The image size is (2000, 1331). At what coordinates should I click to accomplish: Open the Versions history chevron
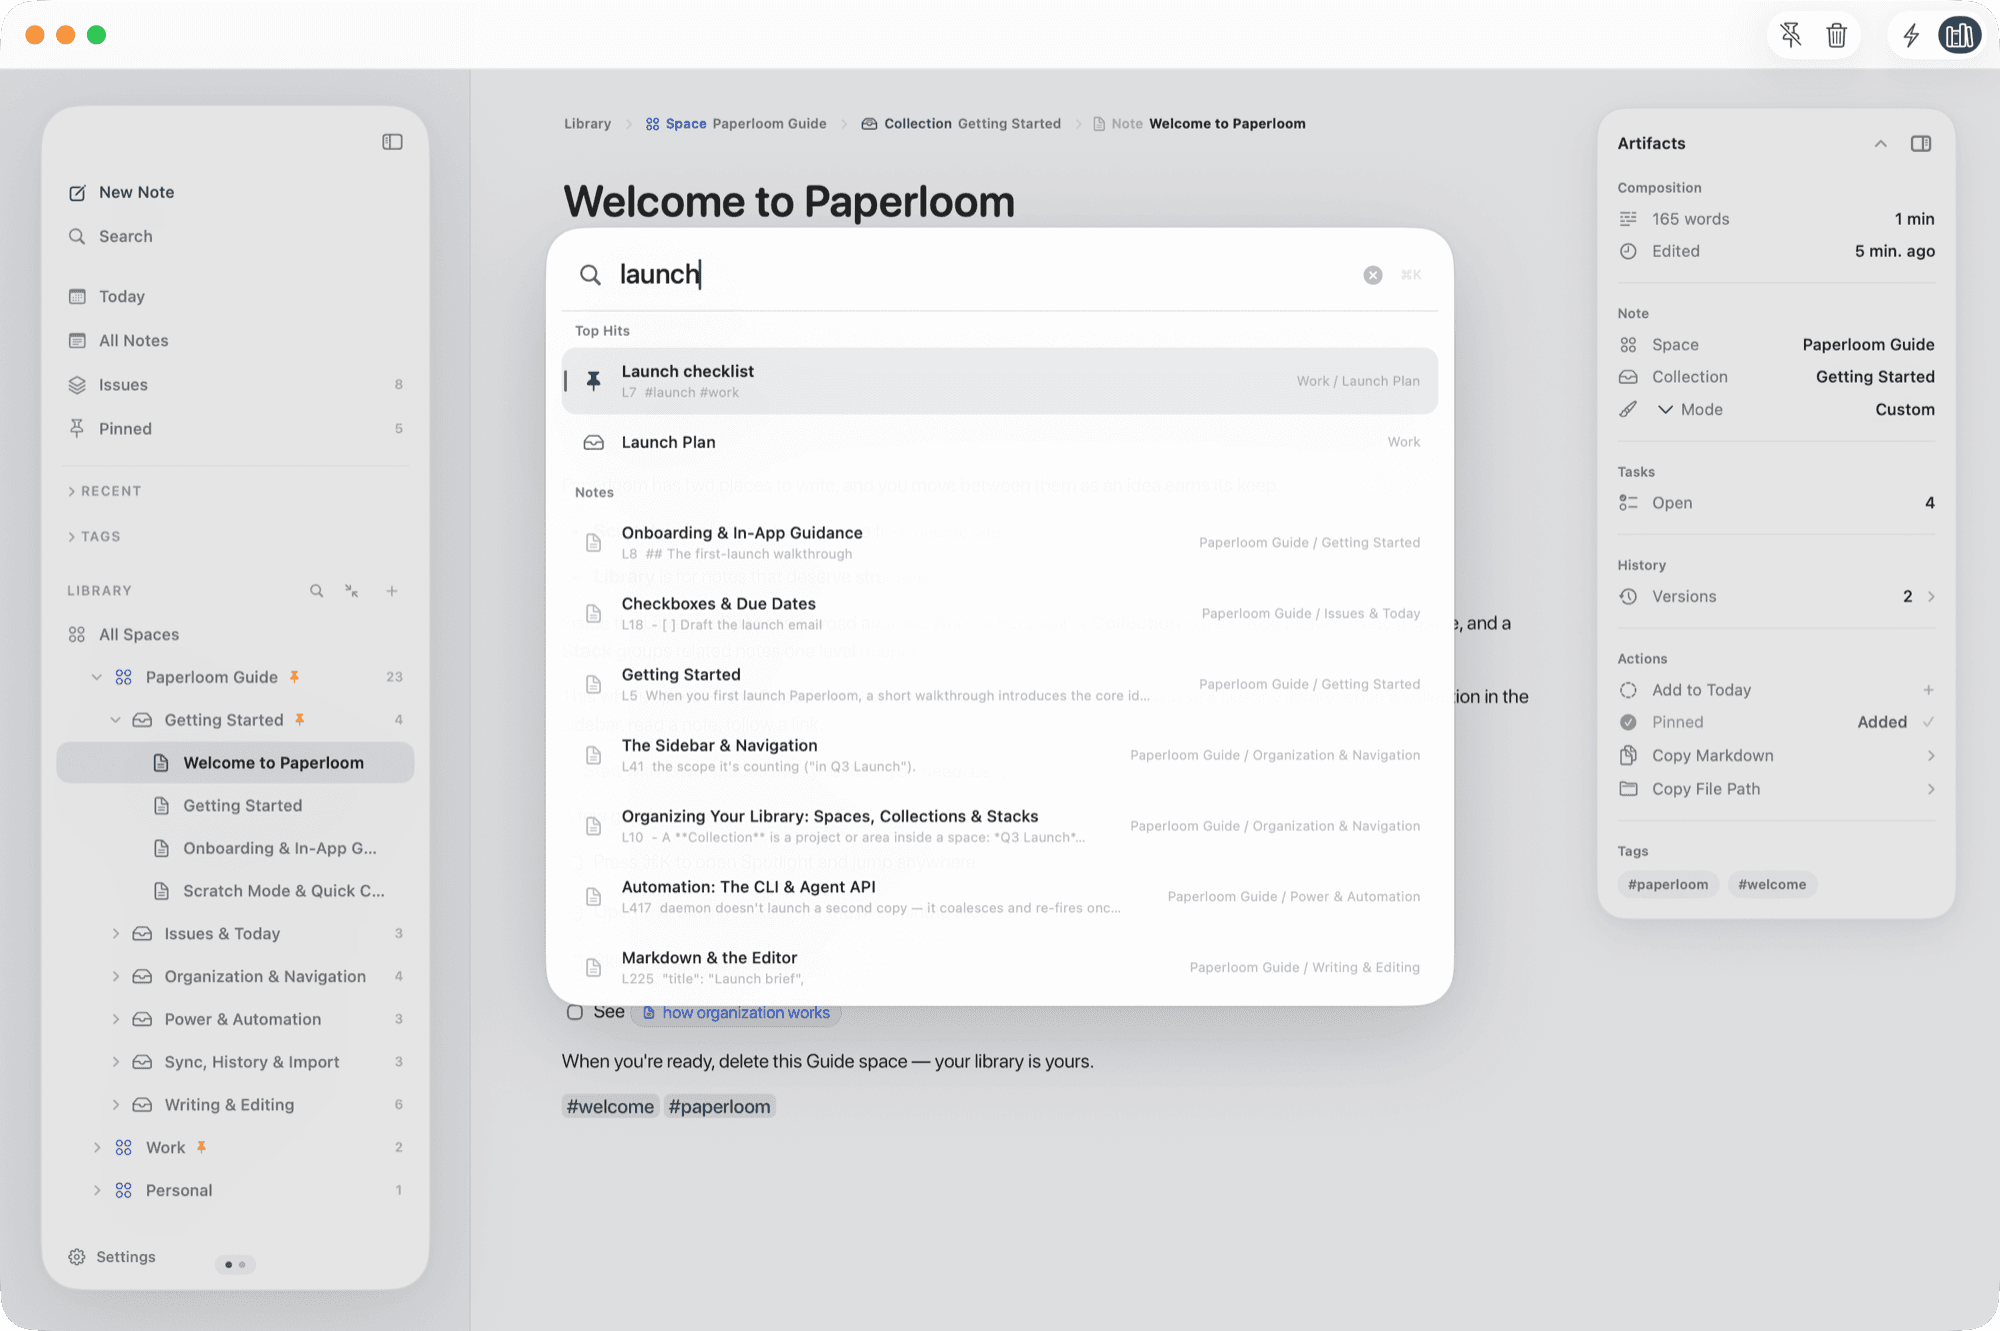(1931, 597)
